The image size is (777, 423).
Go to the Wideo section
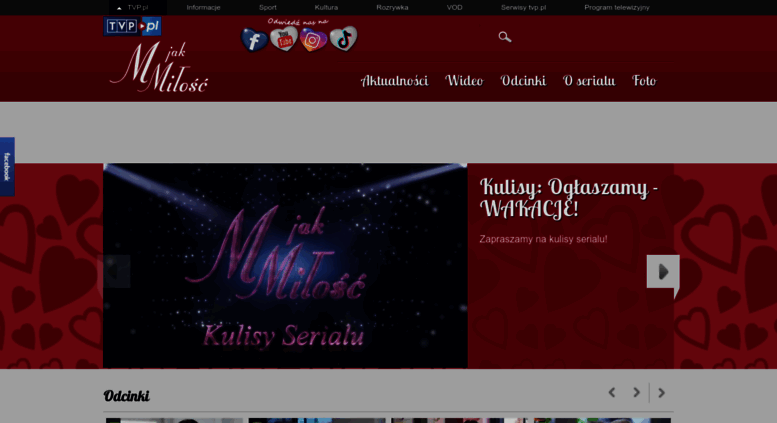464,81
